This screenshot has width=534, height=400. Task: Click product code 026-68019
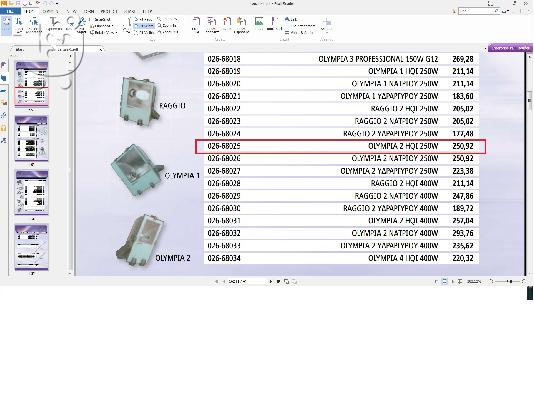pyautogui.click(x=224, y=71)
